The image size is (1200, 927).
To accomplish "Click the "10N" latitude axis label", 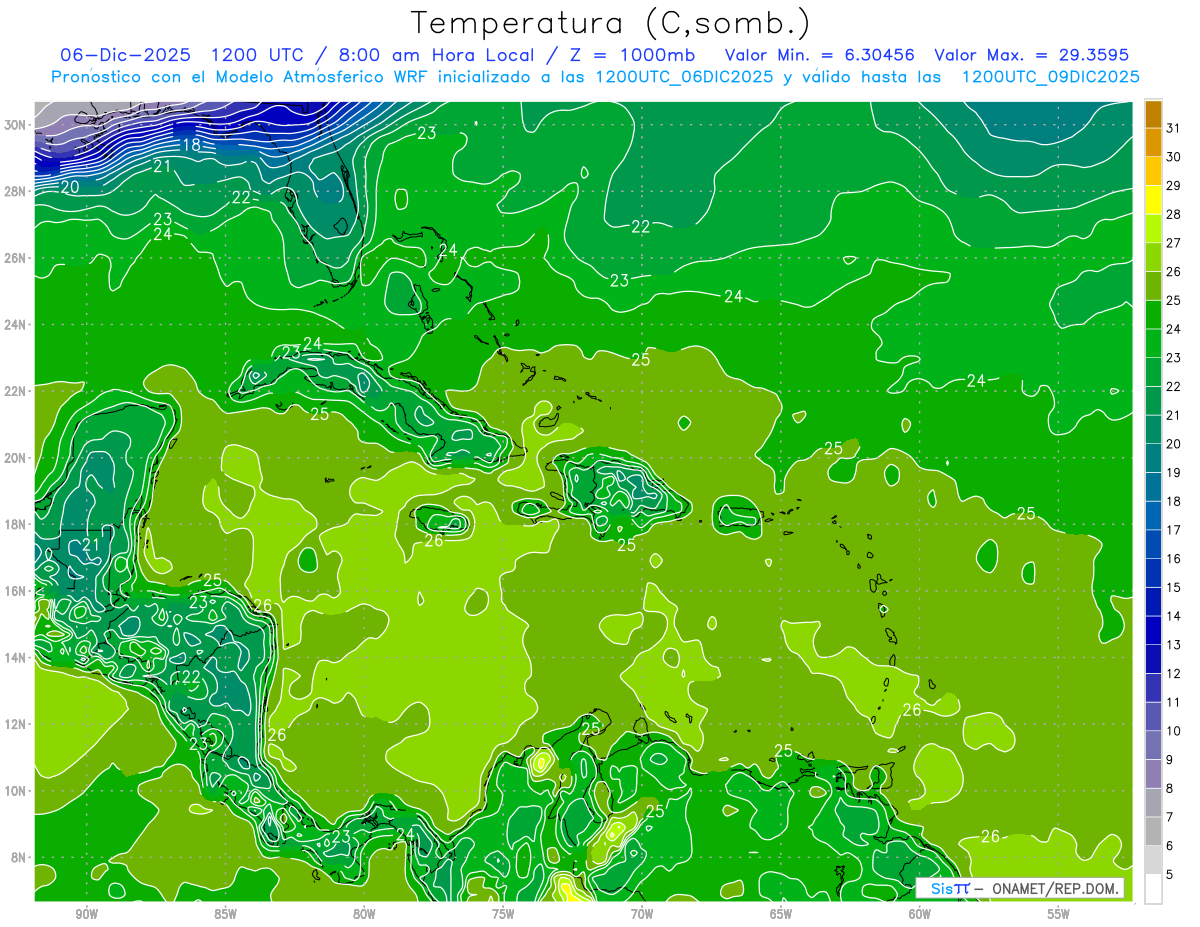I will point(17,791).
